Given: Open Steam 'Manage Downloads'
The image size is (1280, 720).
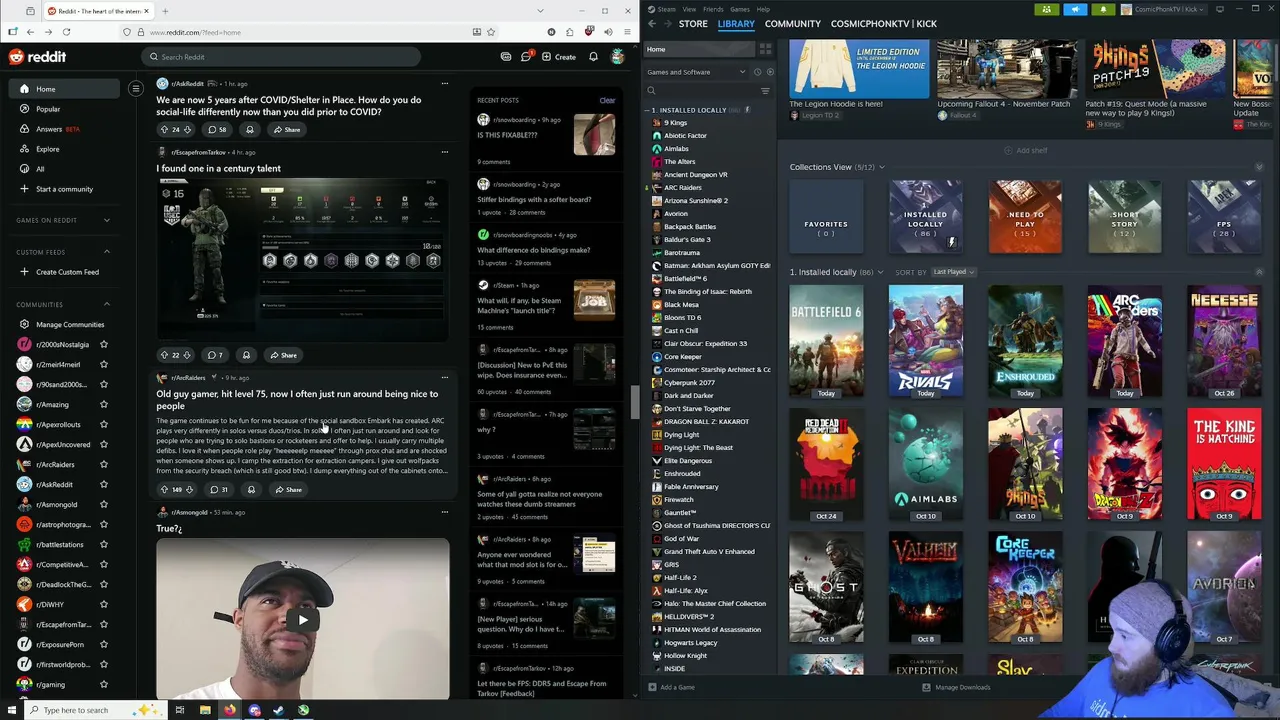Looking at the screenshot, I should tap(955, 687).
